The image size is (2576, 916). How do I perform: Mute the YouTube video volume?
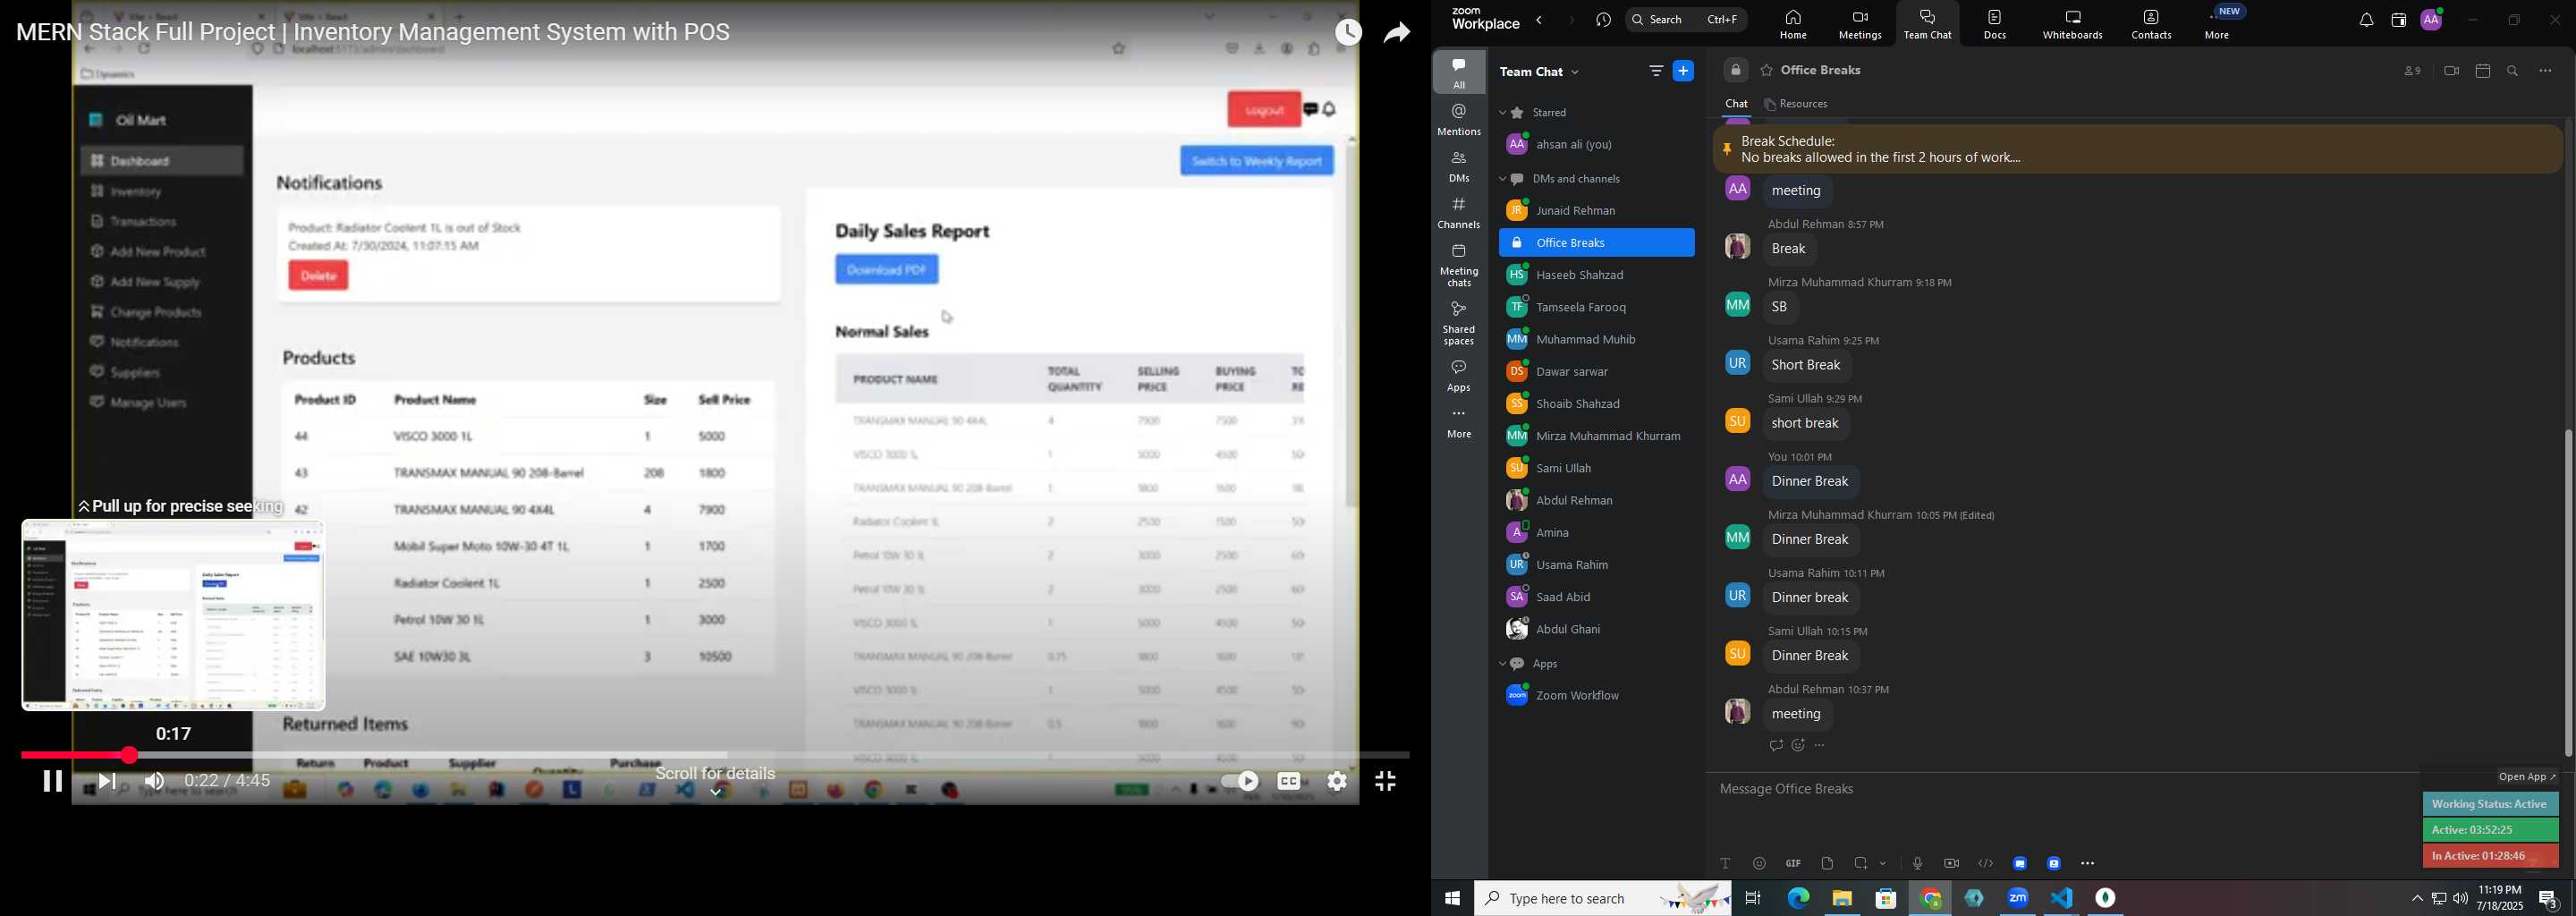pos(154,781)
